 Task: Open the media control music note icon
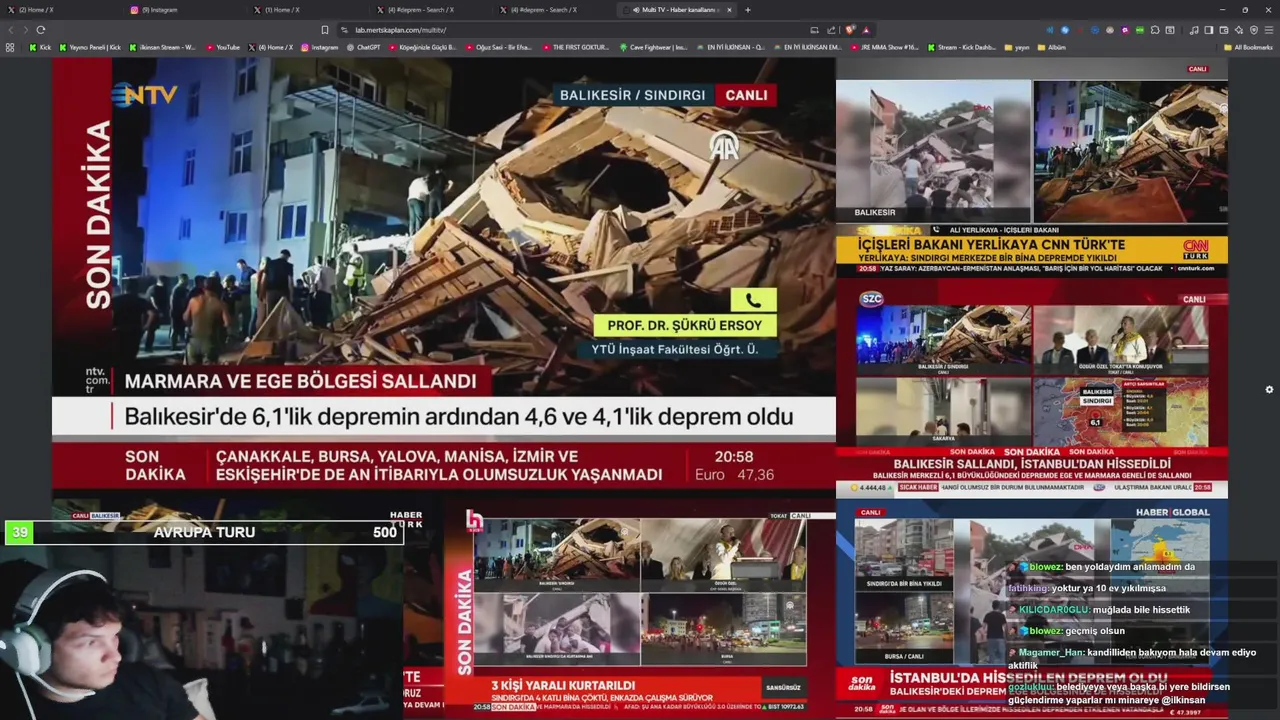pos(1194,30)
